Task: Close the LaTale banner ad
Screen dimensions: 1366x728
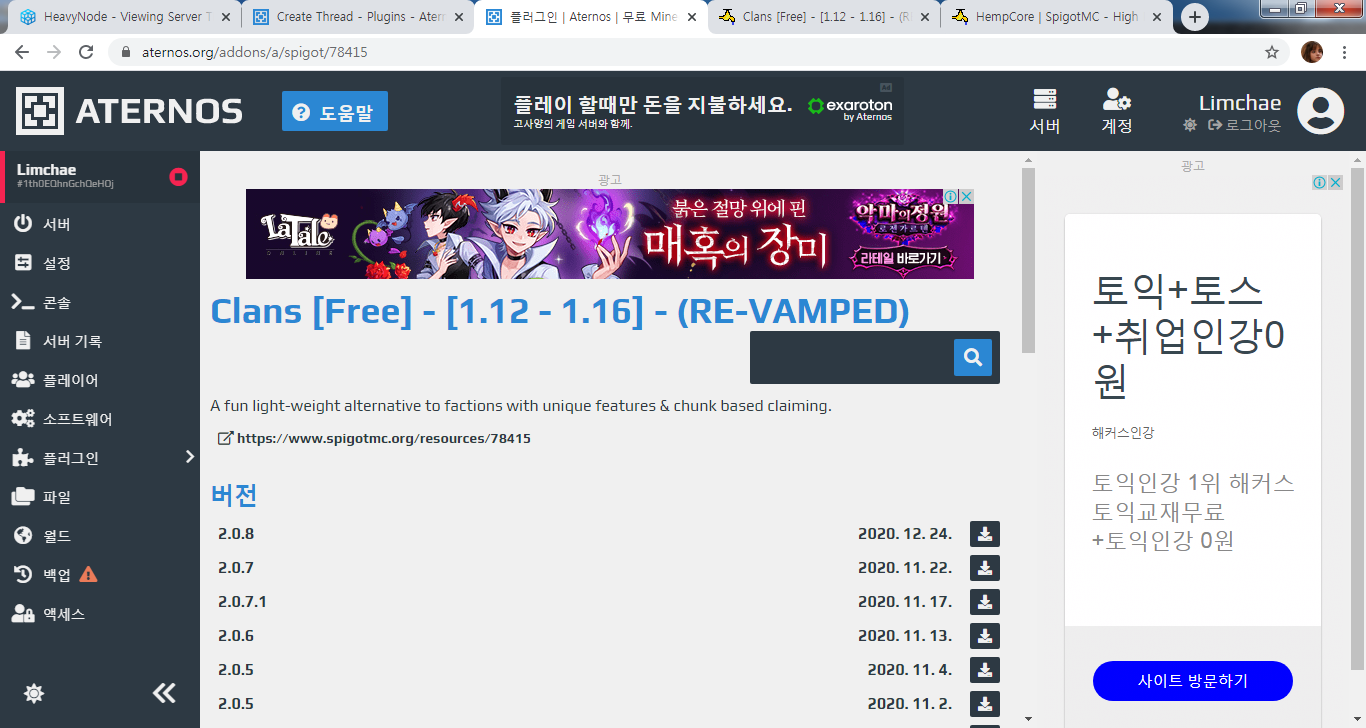Action: pyautogui.click(x=966, y=197)
